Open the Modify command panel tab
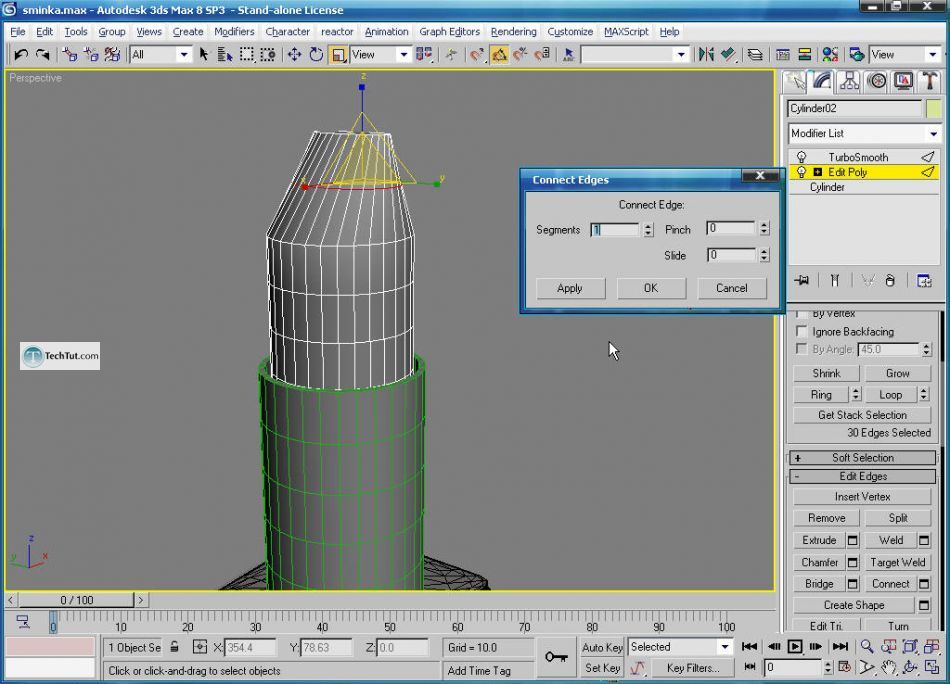 click(822, 81)
